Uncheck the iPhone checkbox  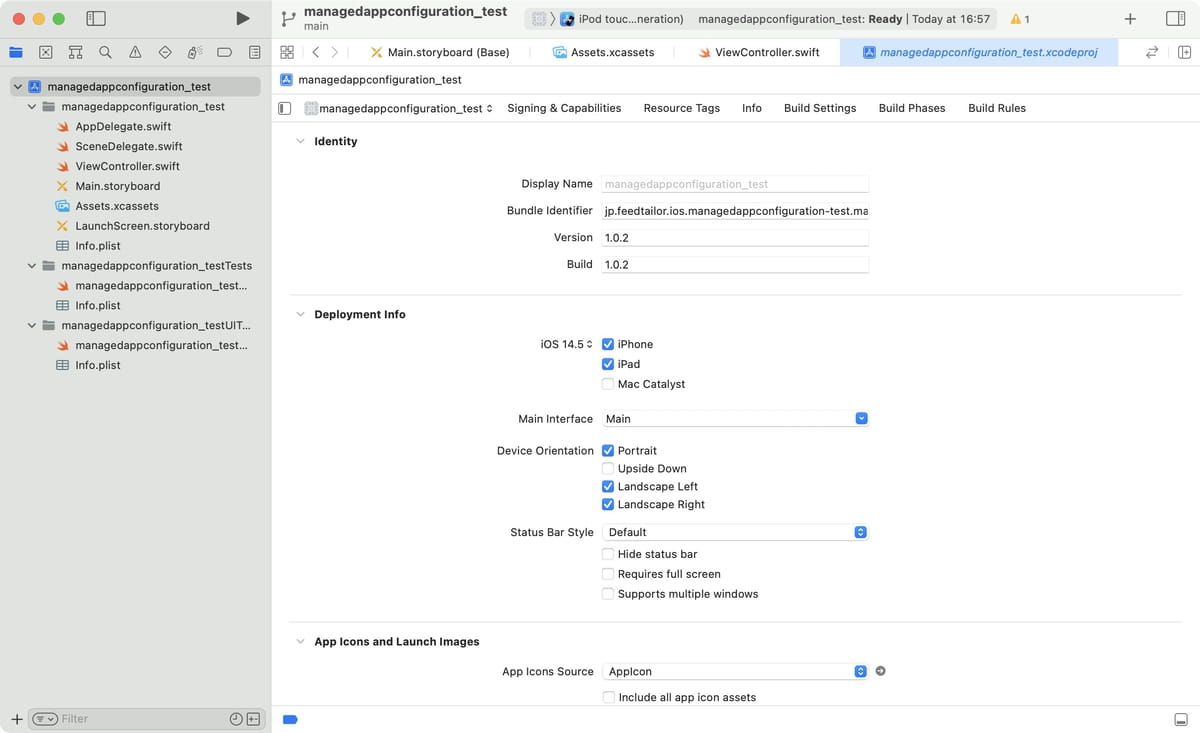click(x=608, y=344)
